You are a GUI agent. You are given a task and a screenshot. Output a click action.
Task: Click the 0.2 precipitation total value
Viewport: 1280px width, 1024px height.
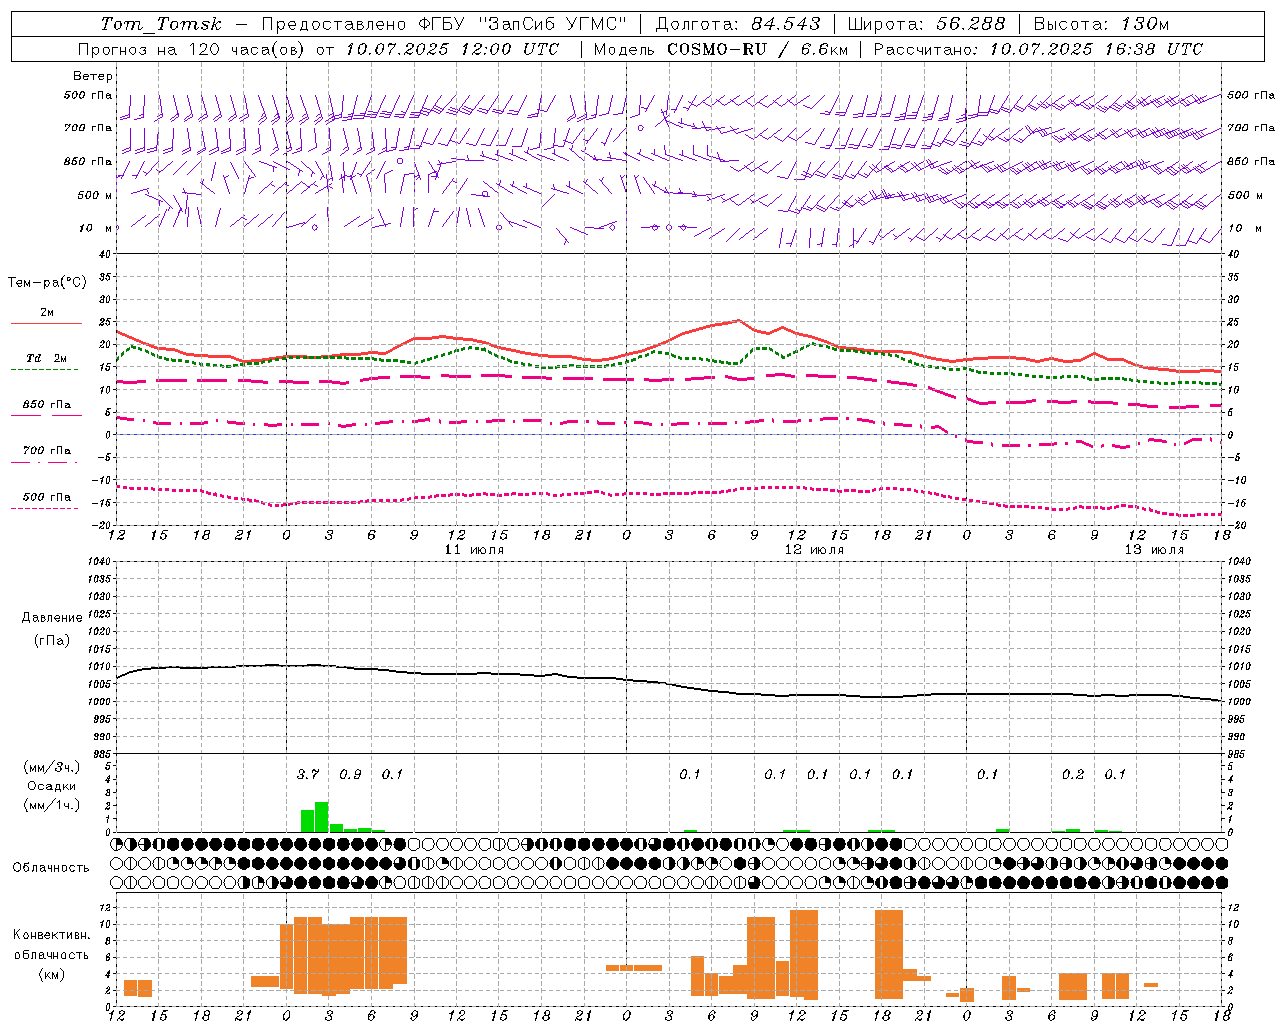[x=1073, y=774]
